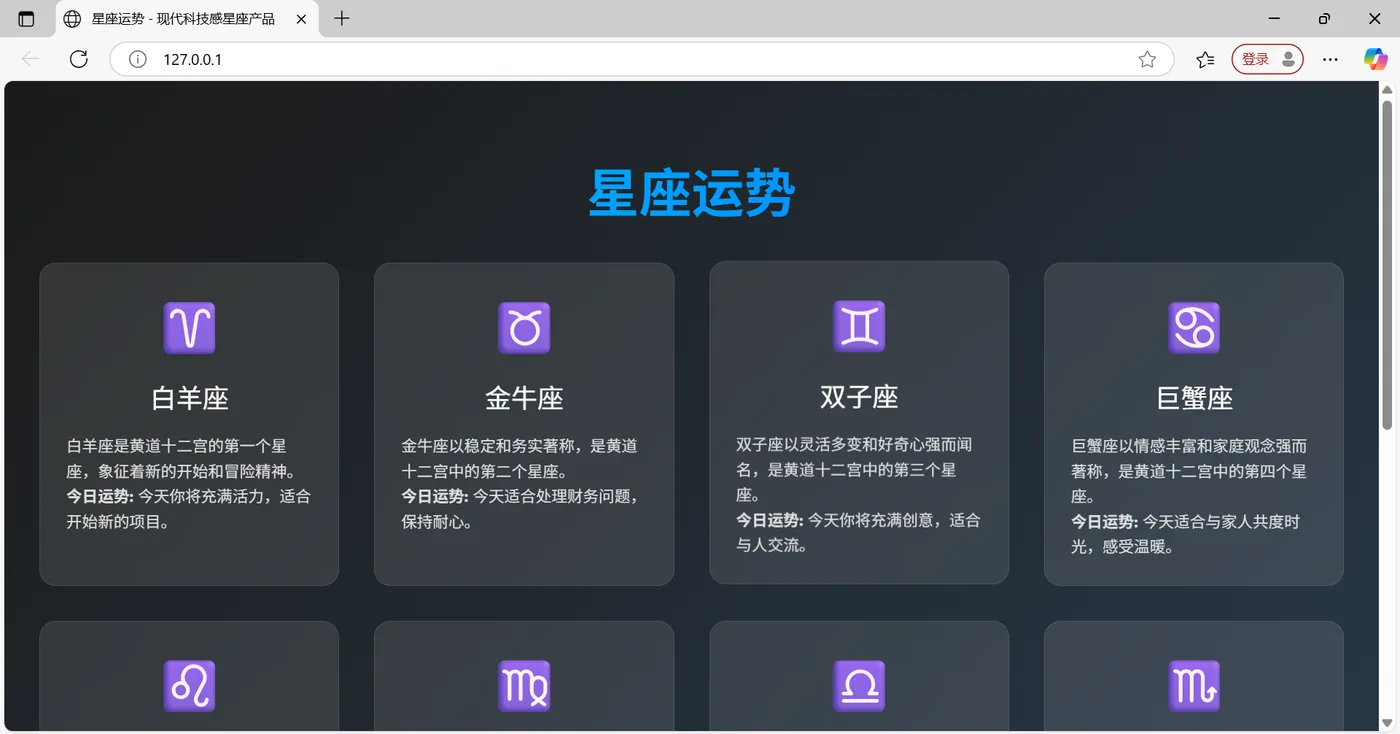1400x734 pixels.
Task: Close the 星座运势 browser tab
Action: (x=302, y=19)
